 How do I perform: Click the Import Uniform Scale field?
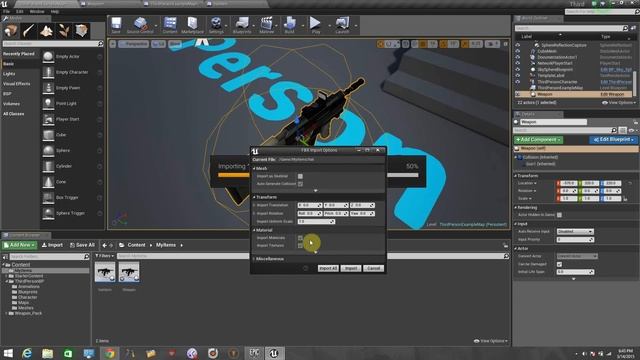tap(316, 221)
